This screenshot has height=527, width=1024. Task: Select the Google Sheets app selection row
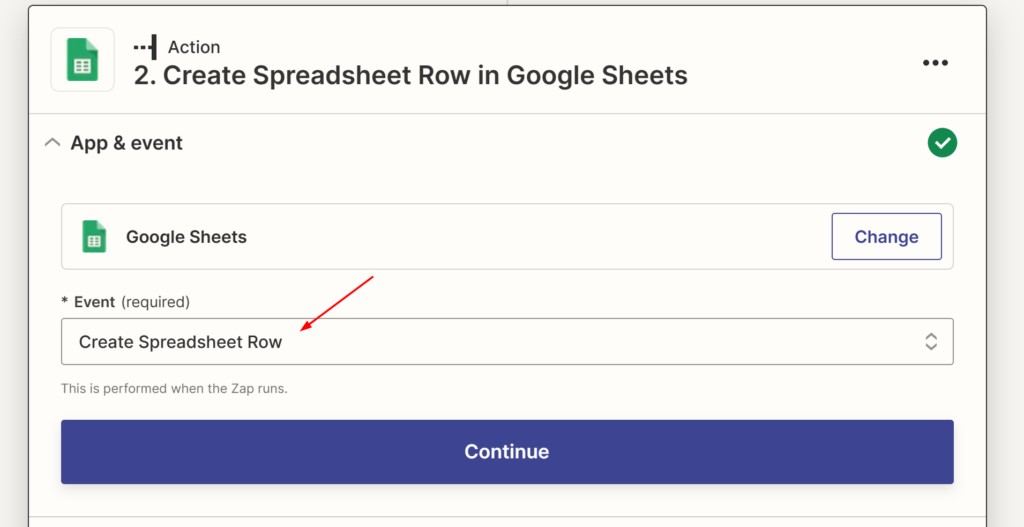tap(450, 237)
